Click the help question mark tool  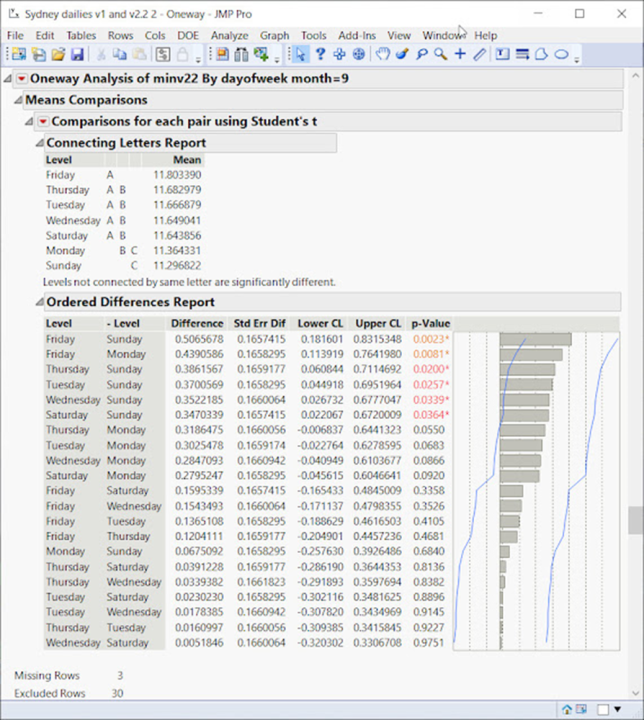click(x=321, y=54)
